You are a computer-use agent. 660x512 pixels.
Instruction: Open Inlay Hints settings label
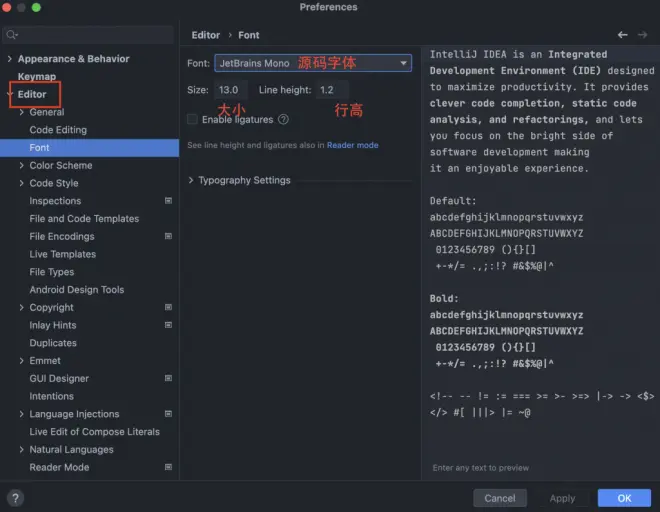click(x=53, y=325)
